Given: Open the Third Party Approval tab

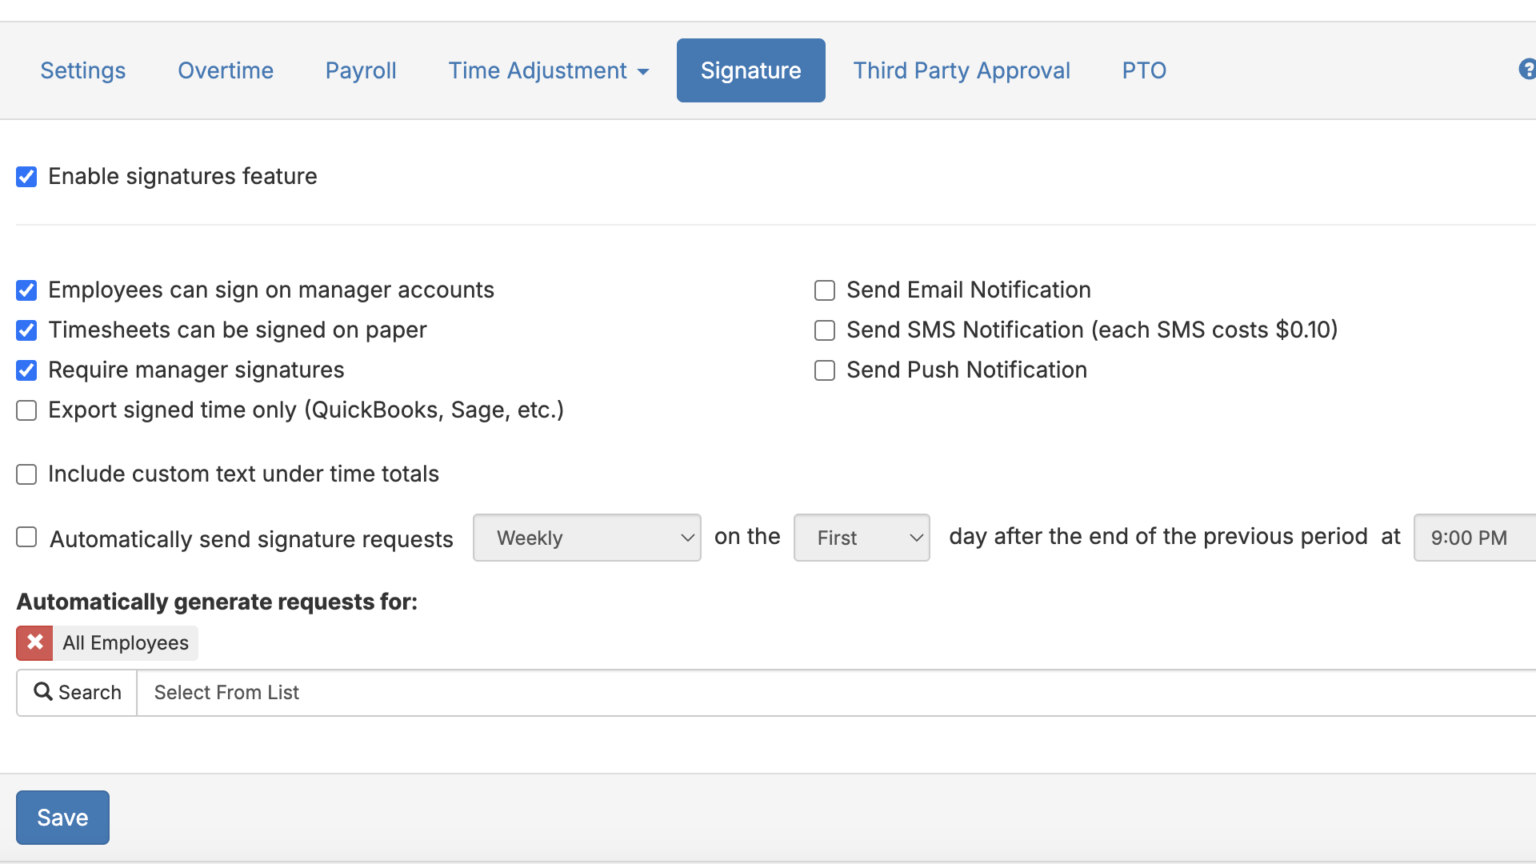Looking at the screenshot, I should (961, 71).
